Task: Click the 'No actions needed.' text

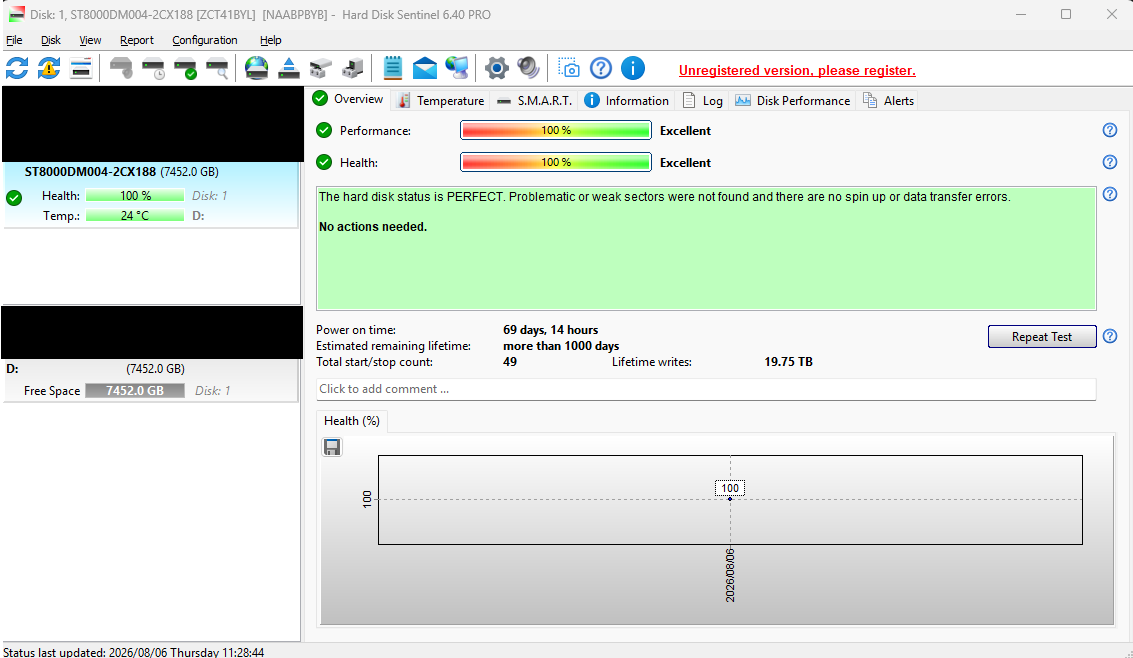Action: (x=373, y=227)
